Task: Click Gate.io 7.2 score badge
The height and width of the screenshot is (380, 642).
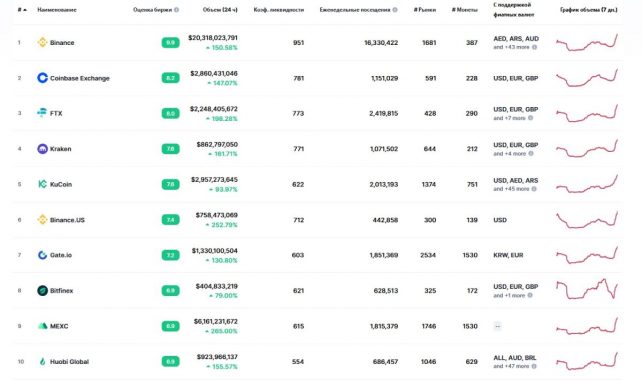Action: [170, 255]
